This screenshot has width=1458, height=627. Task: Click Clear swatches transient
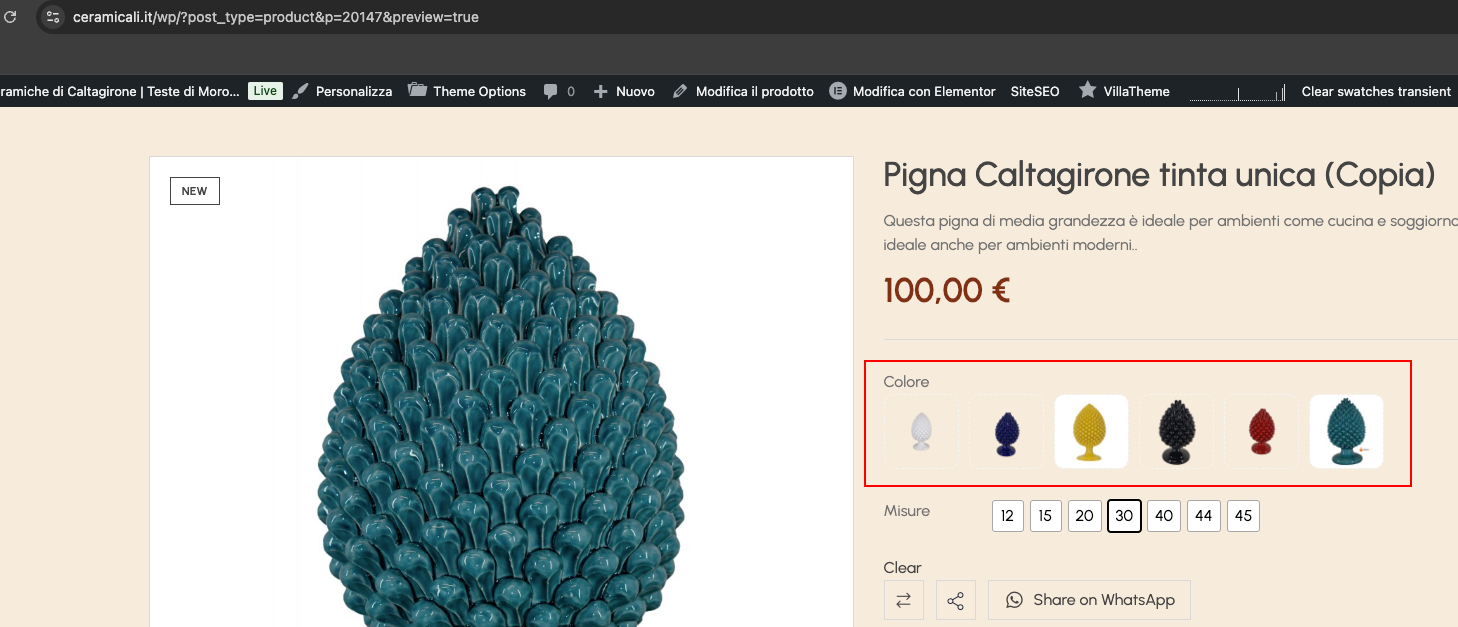1376,91
